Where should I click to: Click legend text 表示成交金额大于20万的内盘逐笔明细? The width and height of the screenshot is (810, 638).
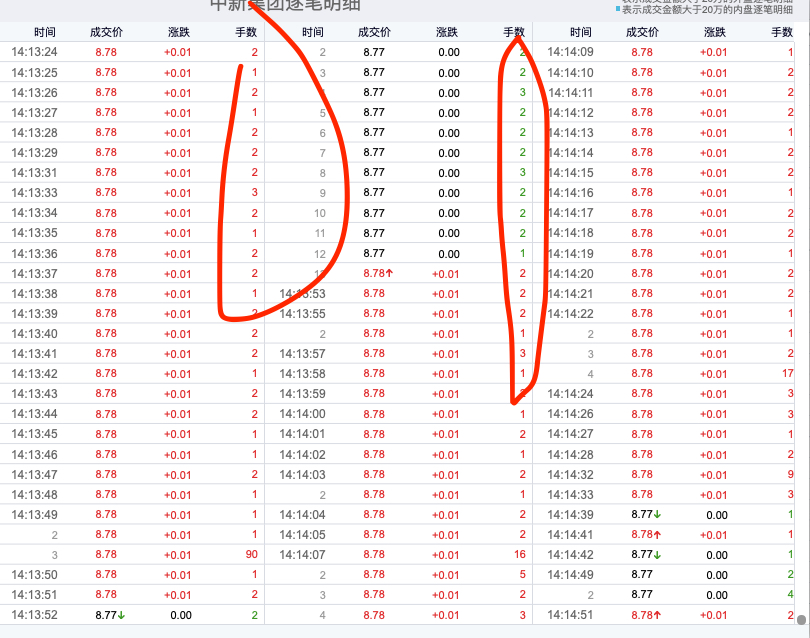pyautogui.click(x=707, y=9)
